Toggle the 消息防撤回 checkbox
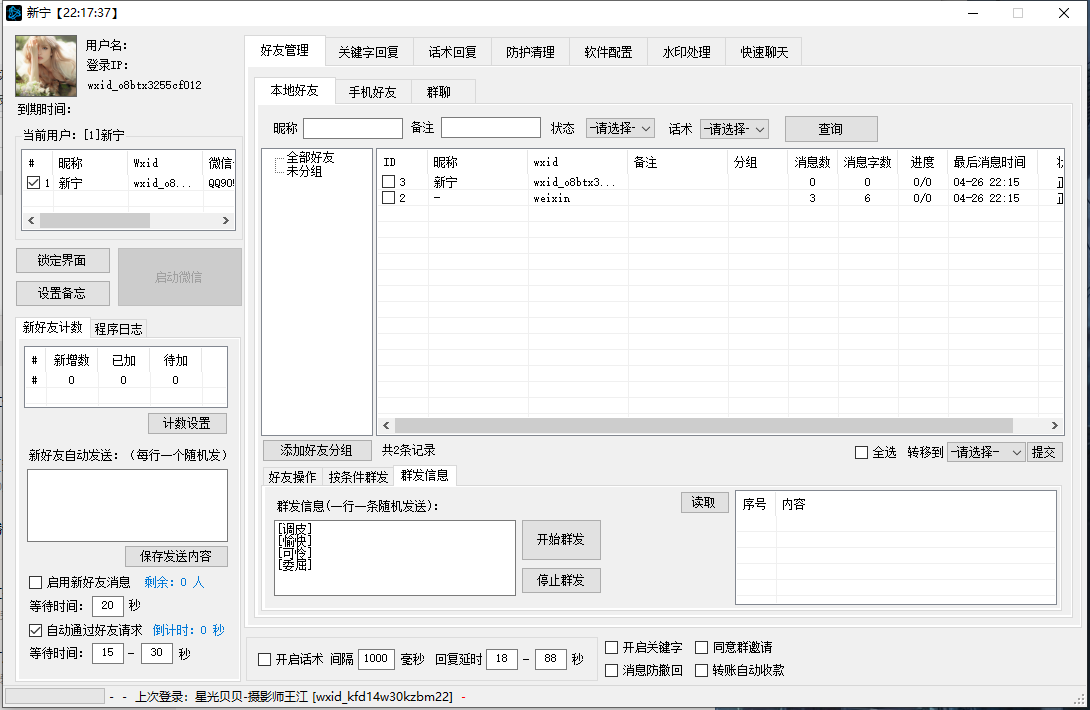1090x710 pixels. point(612,670)
